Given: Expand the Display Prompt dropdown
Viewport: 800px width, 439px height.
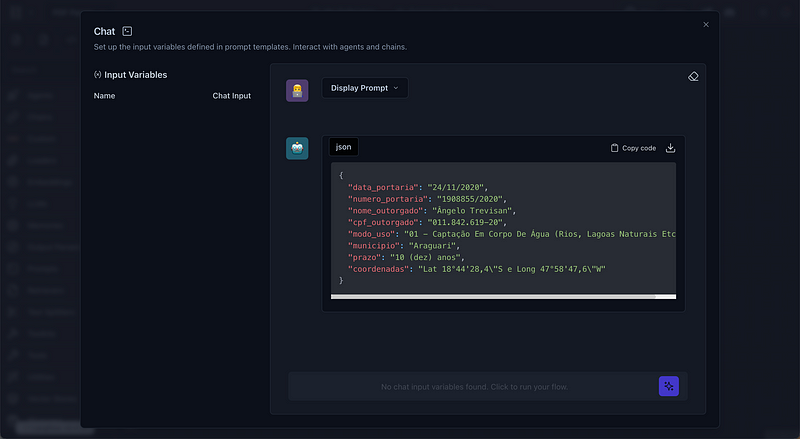Looking at the screenshot, I should pyautogui.click(x=364, y=88).
